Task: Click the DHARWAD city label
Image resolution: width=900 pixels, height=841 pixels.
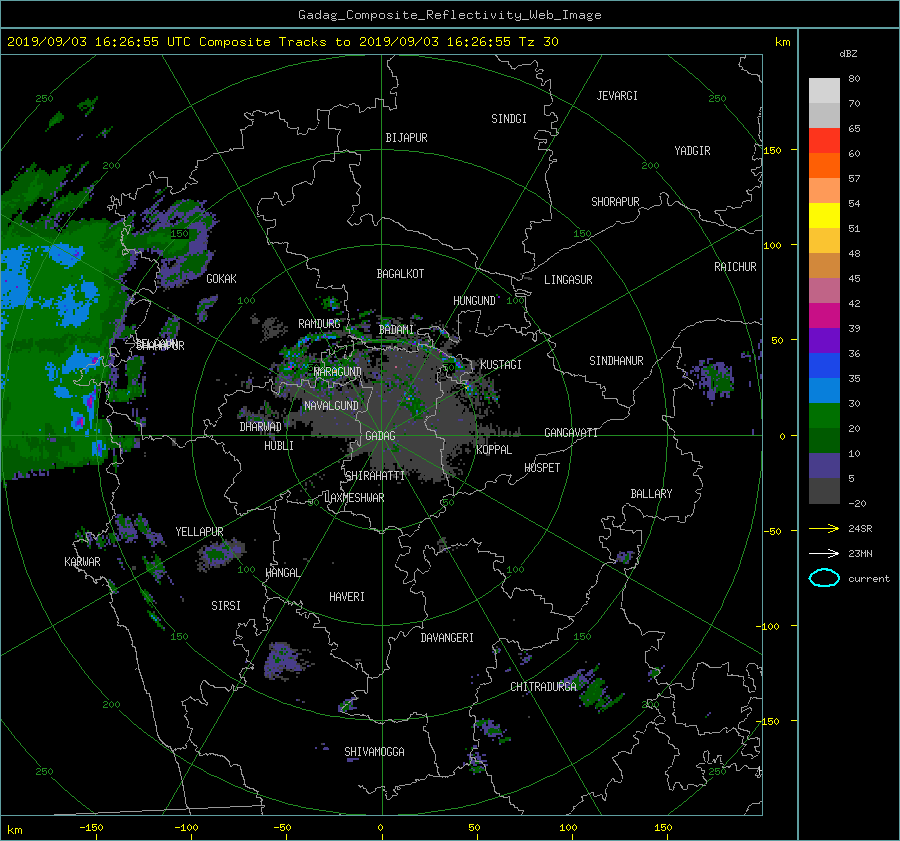Action: 260,427
